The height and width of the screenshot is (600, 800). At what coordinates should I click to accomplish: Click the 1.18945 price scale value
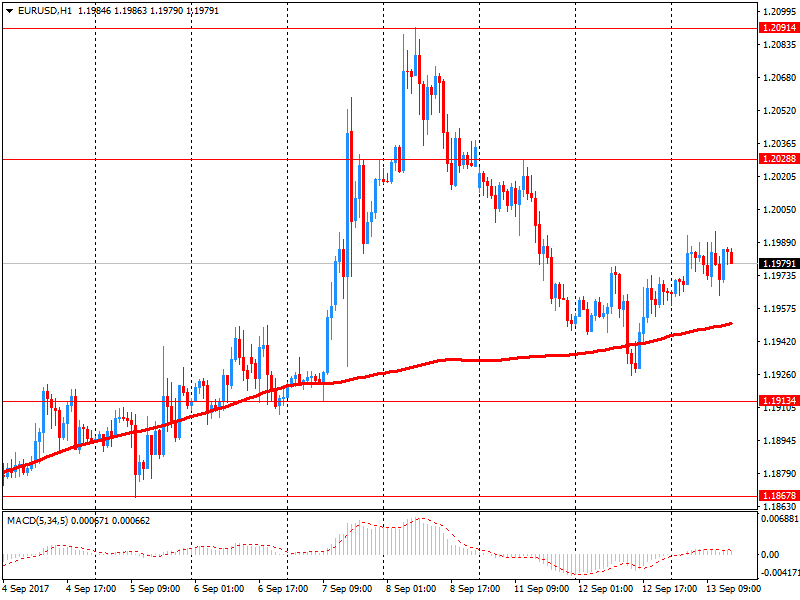pyautogui.click(x=780, y=440)
